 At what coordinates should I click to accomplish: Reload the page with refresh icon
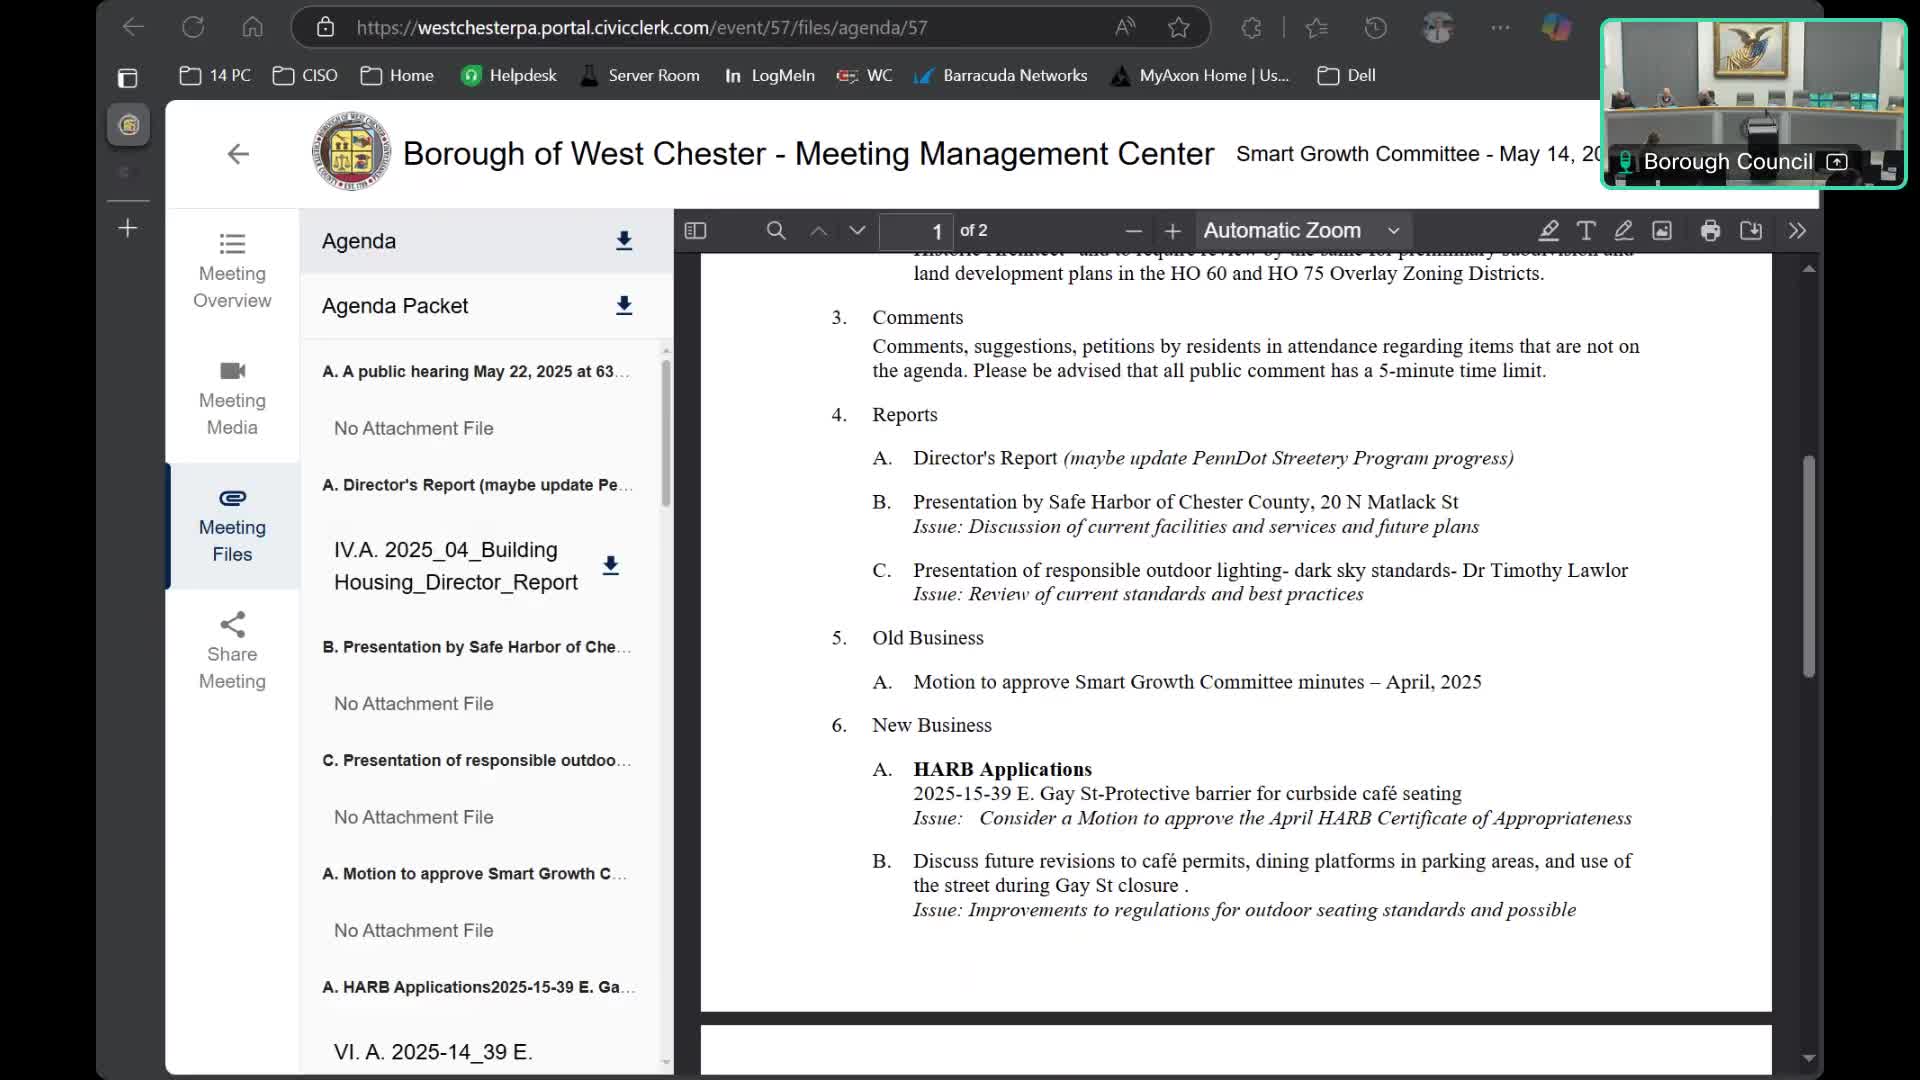click(x=193, y=27)
